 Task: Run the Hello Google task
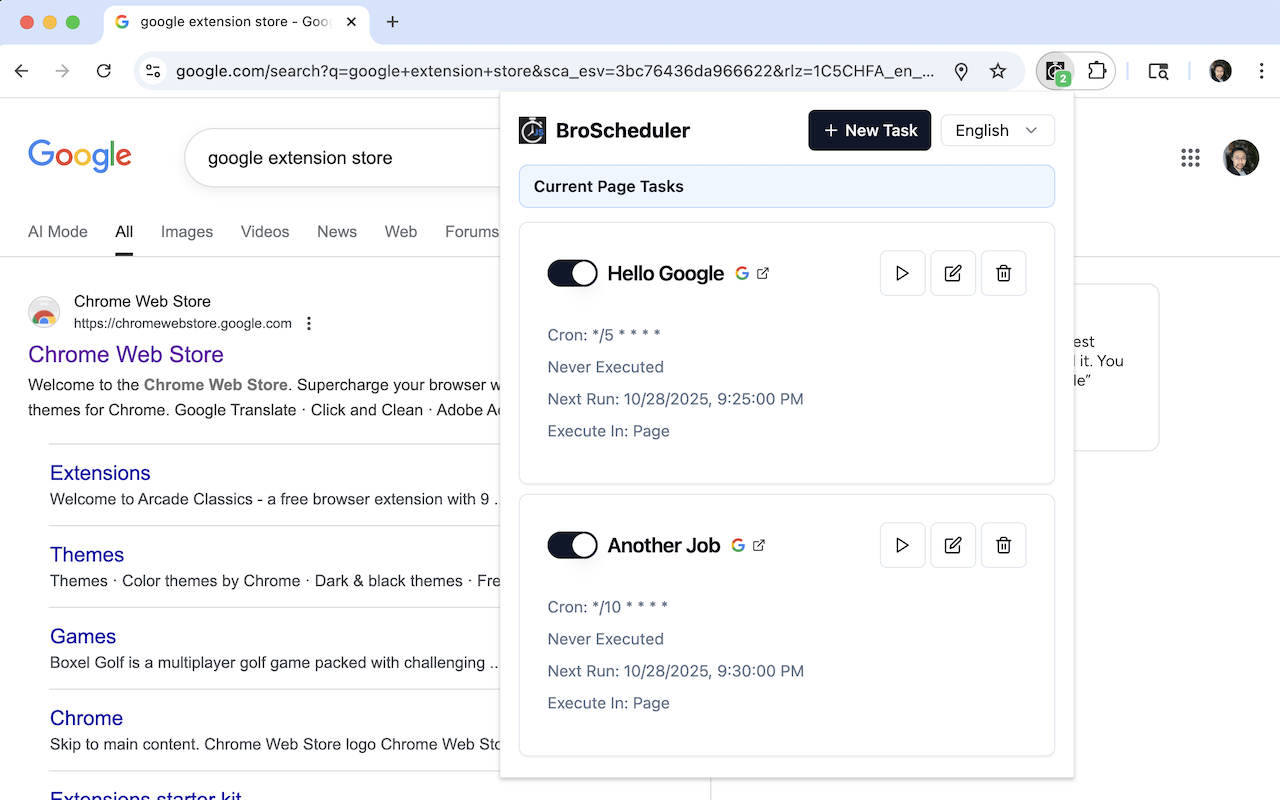902,272
